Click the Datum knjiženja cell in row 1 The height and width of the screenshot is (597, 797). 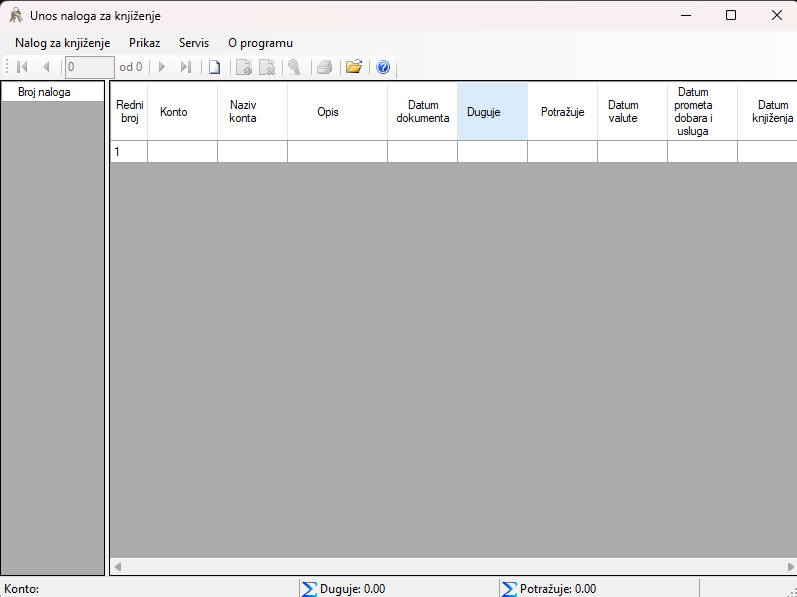click(x=768, y=151)
